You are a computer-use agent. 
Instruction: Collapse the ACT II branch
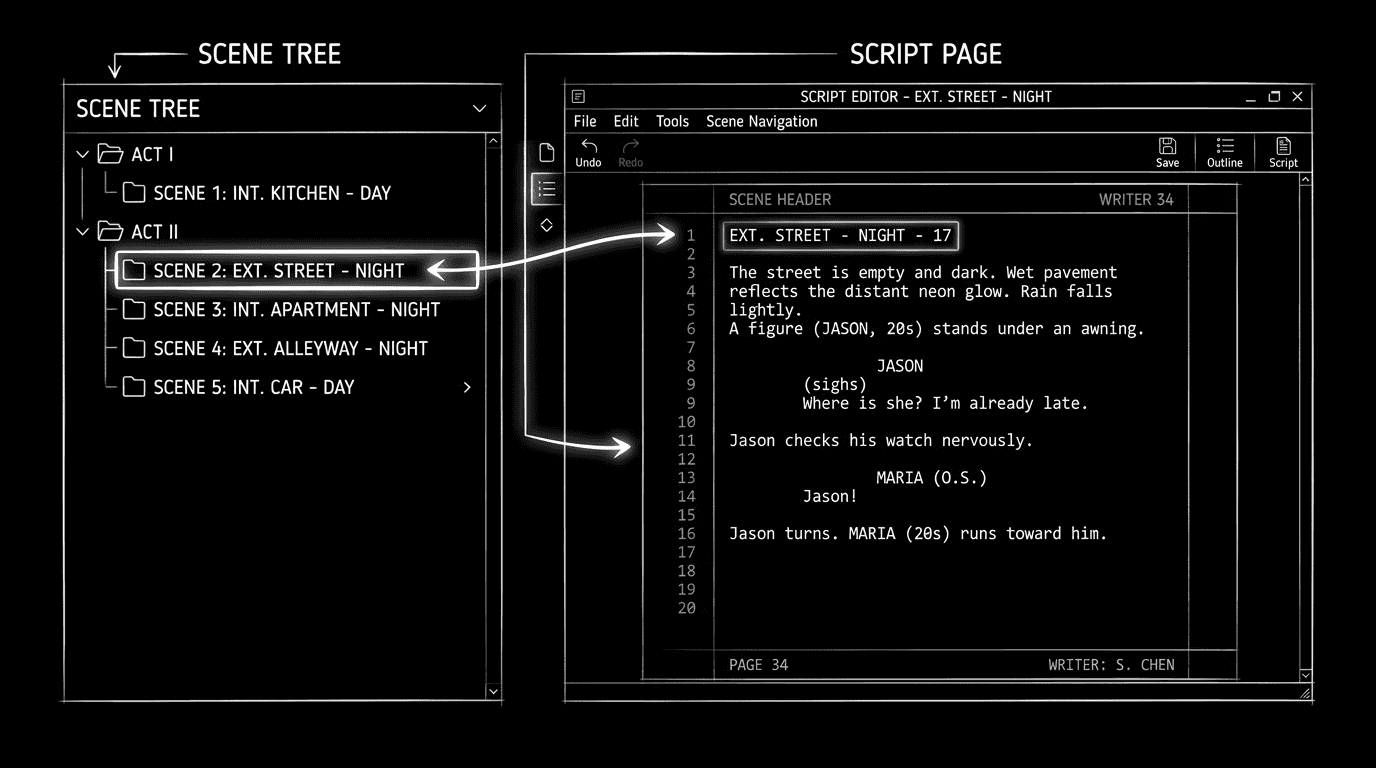click(x=81, y=231)
